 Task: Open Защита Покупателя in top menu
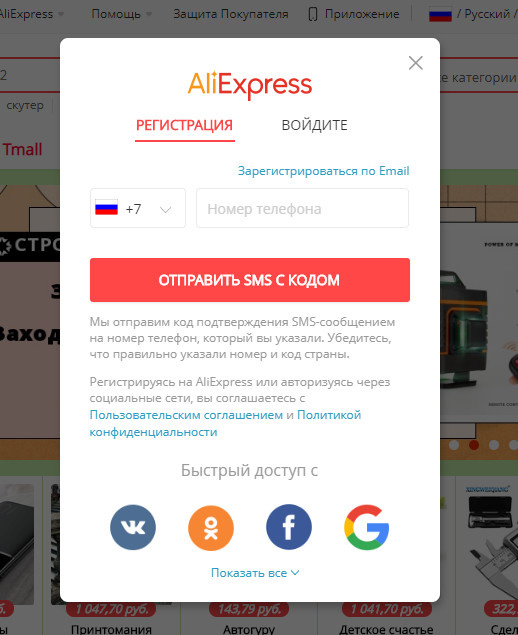point(231,14)
